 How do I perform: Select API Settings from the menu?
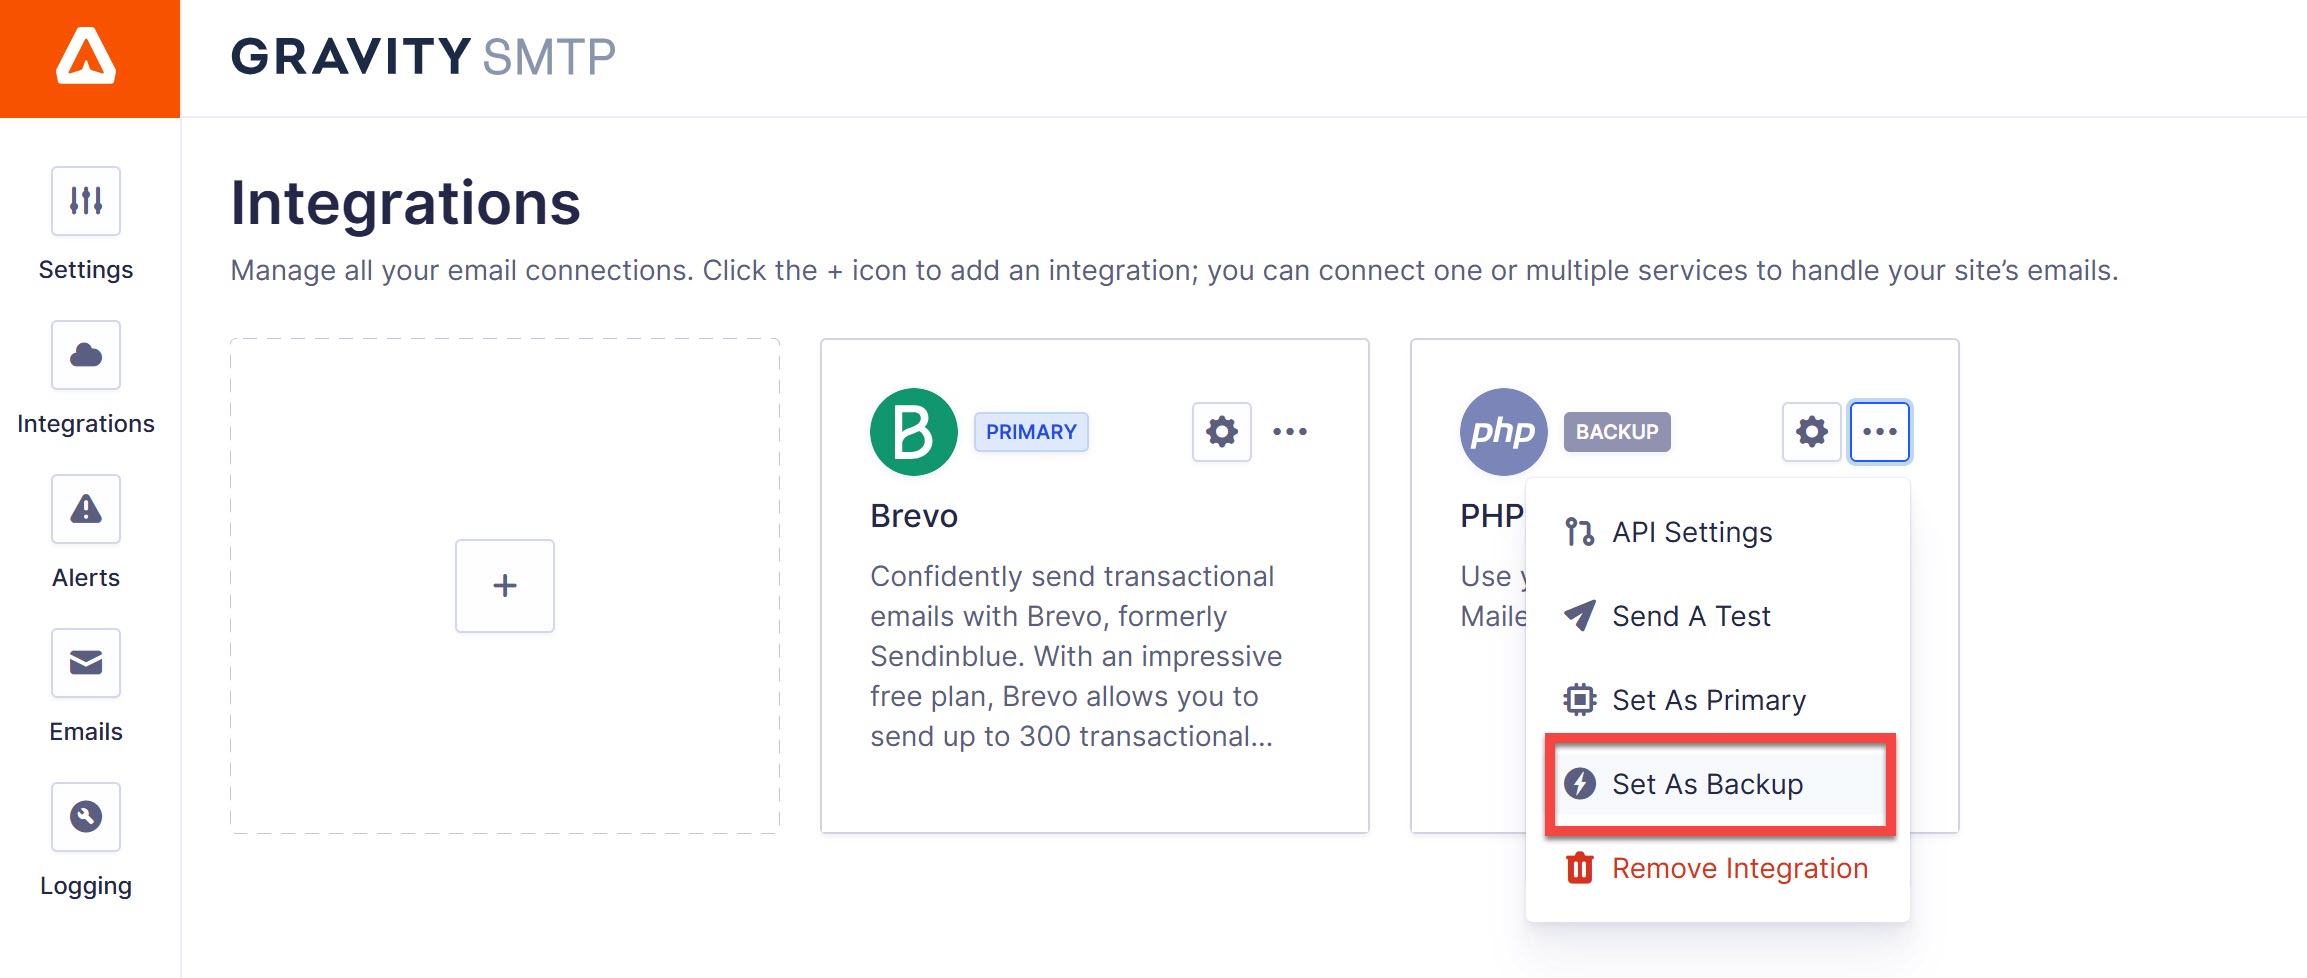pyautogui.click(x=1692, y=532)
